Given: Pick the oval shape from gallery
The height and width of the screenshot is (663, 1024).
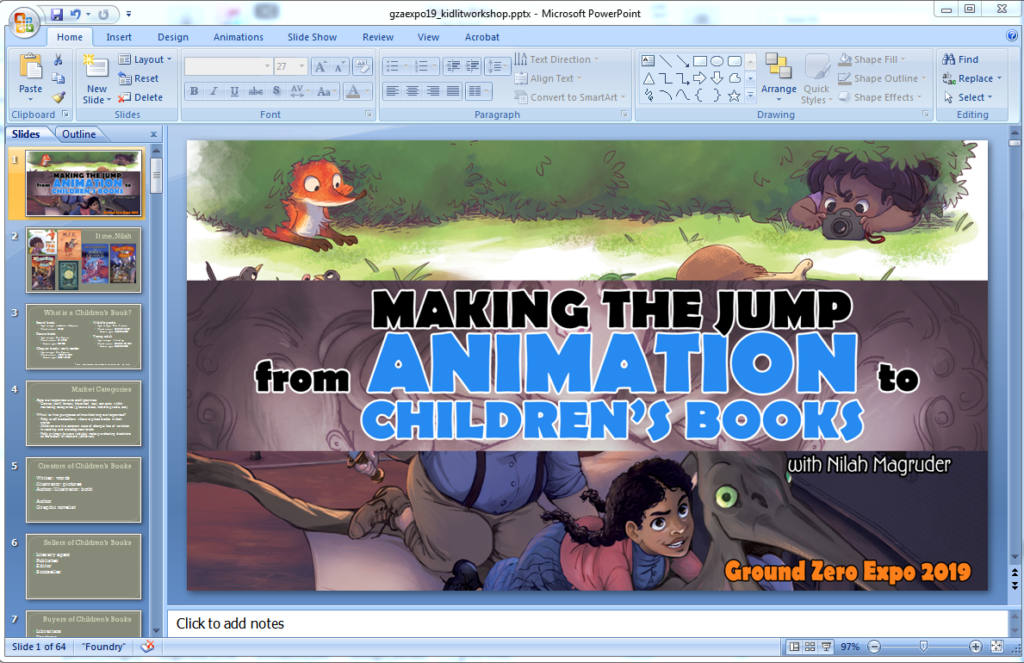Looking at the screenshot, I should pyautogui.click(x=717, y=61).
